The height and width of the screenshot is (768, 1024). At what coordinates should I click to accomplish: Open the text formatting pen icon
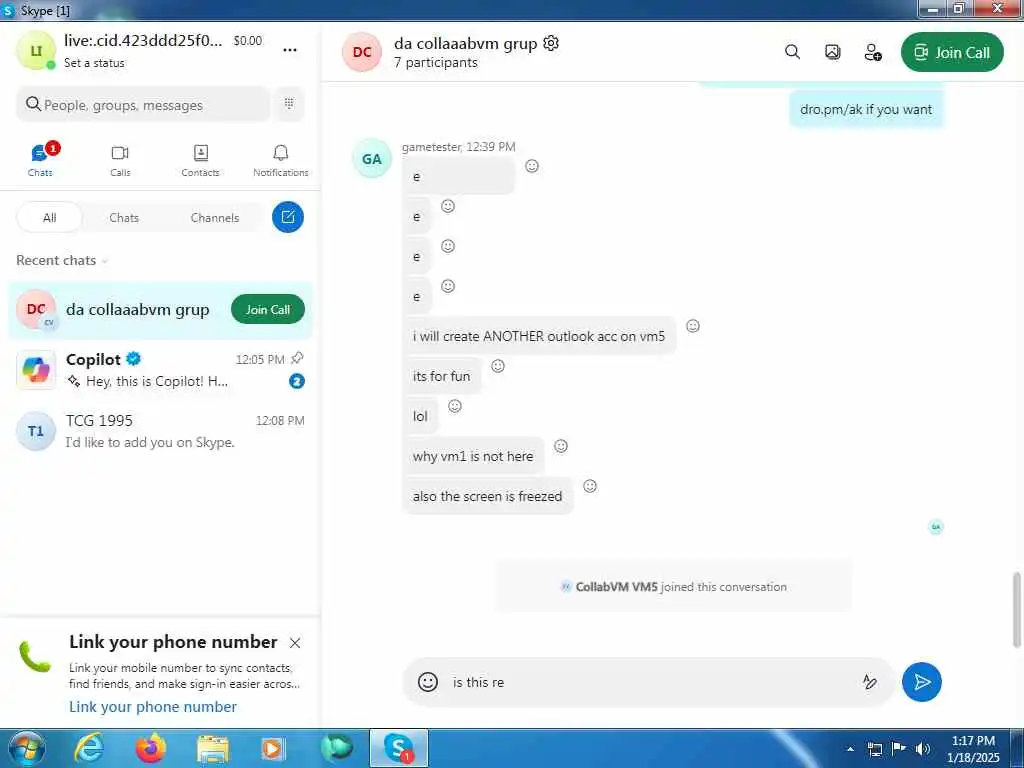coord(870,682)
